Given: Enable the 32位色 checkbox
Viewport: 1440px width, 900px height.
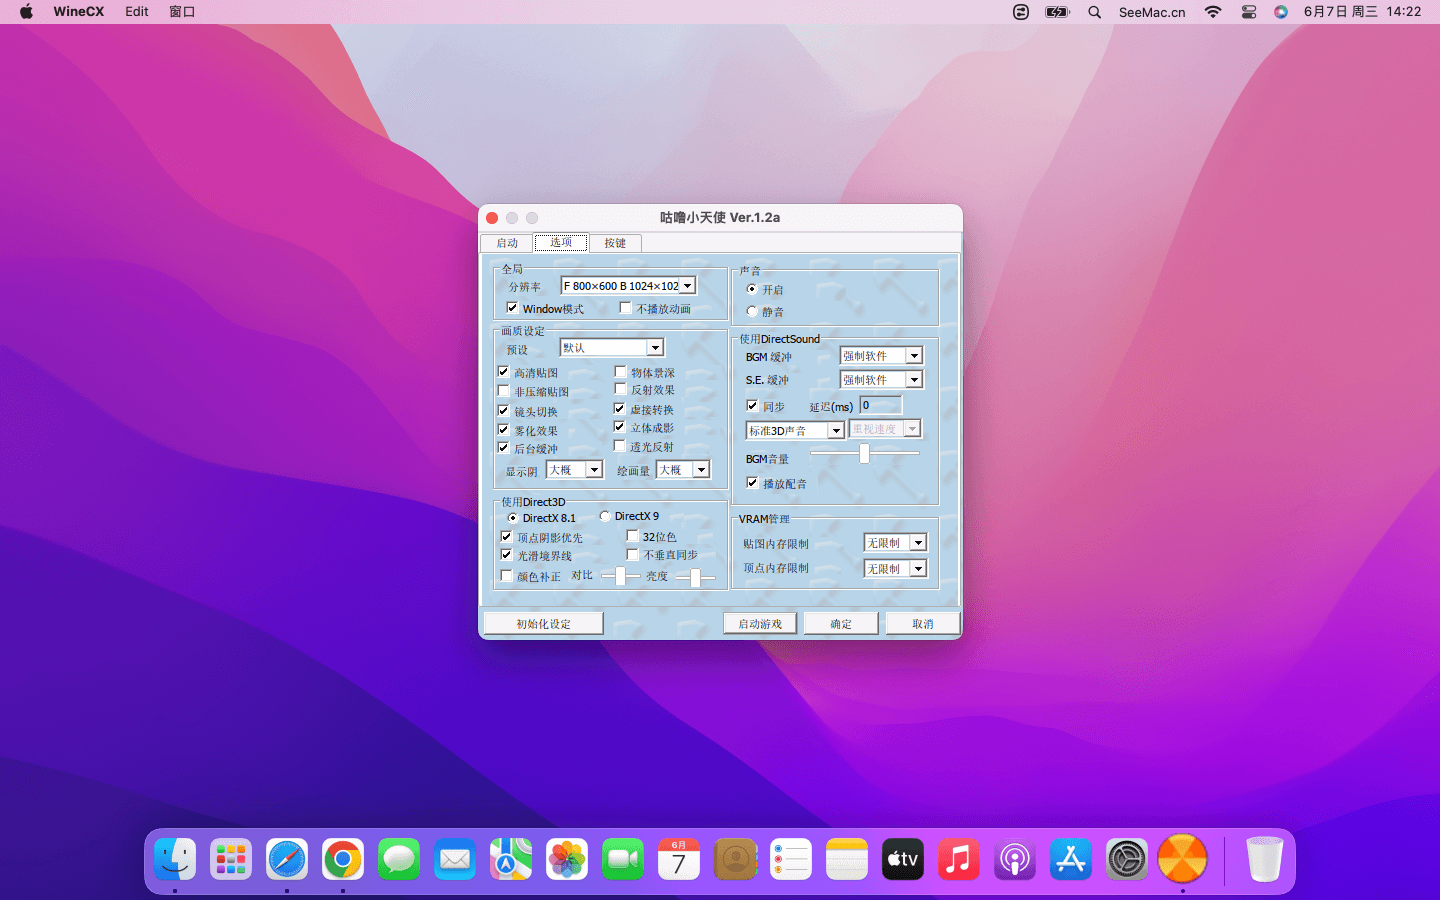Looking at the screenshot, I should (632, 536).
